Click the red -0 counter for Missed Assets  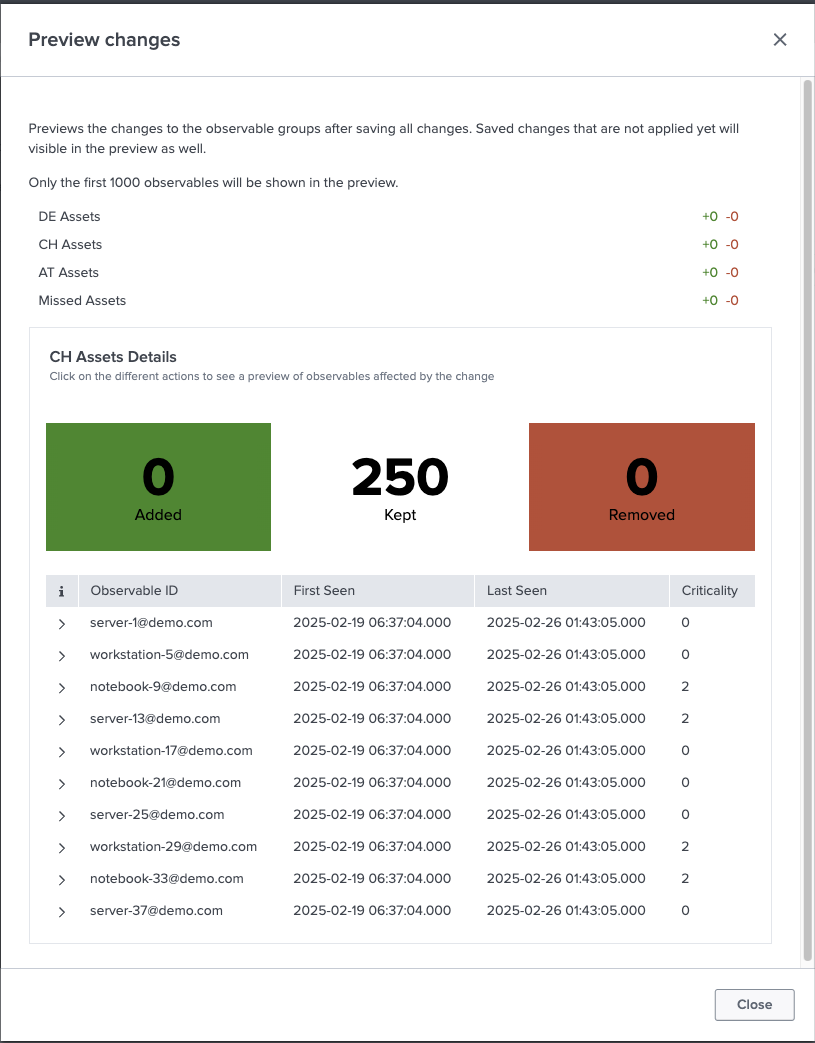pos(733,300)
